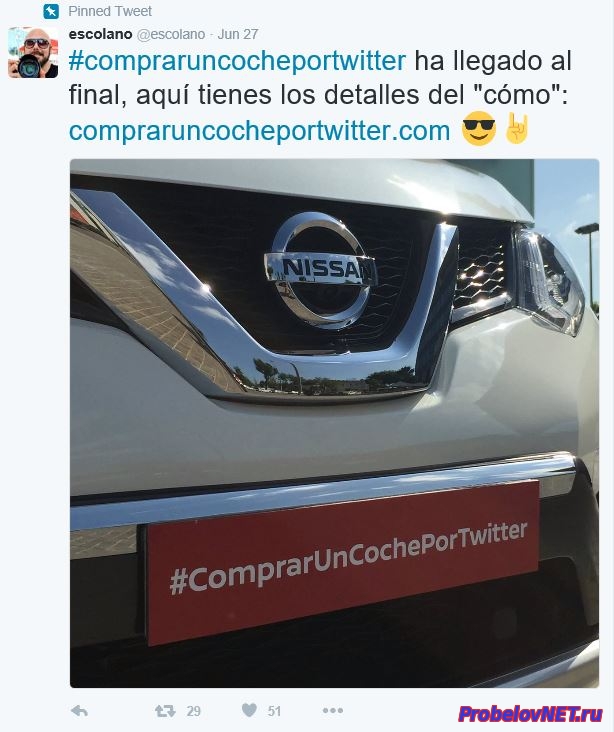
Task: Visit the compraruncocheportwitter.com link
Action: [x=259, y=131]
